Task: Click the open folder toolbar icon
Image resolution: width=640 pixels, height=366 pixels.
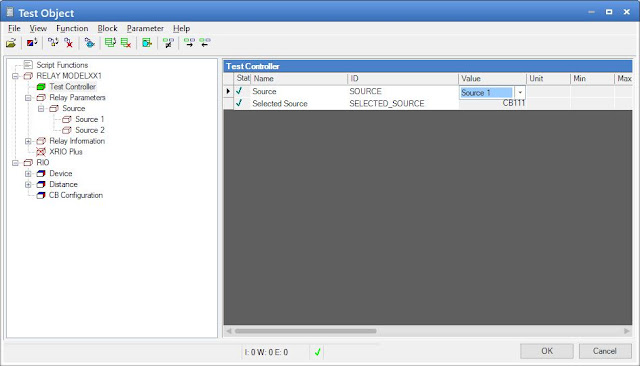Action: pos(11,43)
